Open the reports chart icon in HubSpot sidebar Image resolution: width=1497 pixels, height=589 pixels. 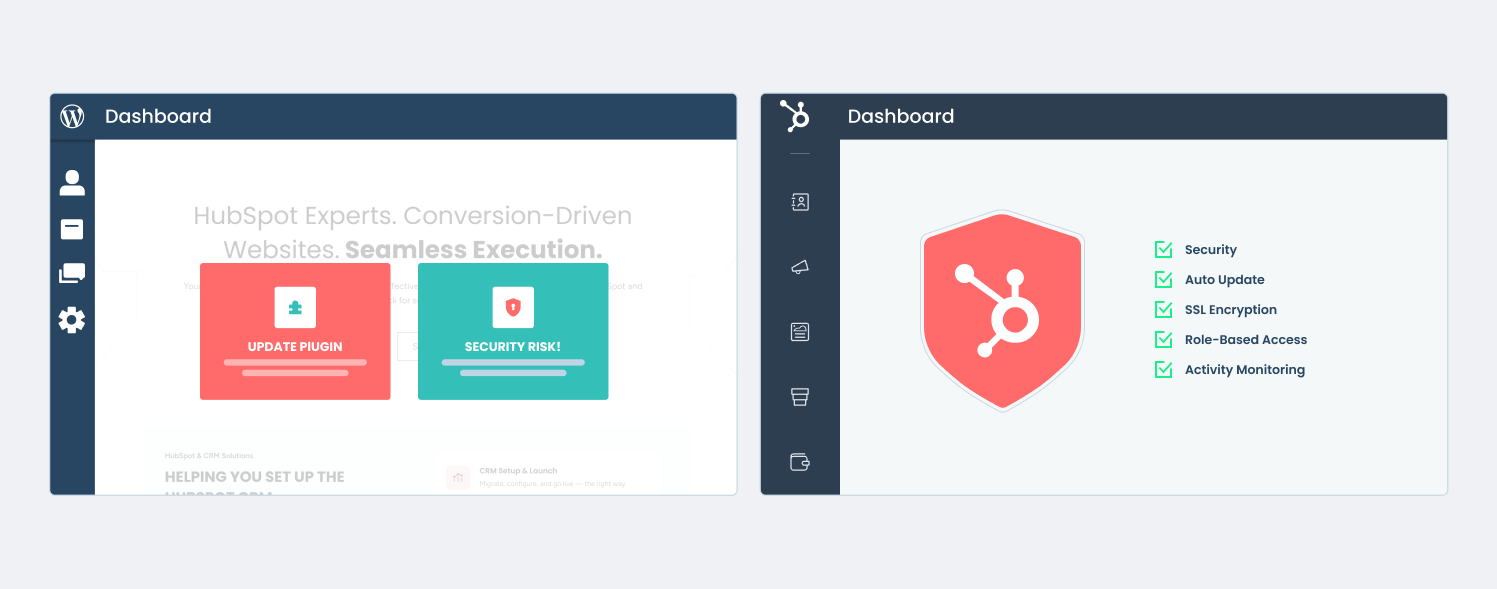[800, 332]
